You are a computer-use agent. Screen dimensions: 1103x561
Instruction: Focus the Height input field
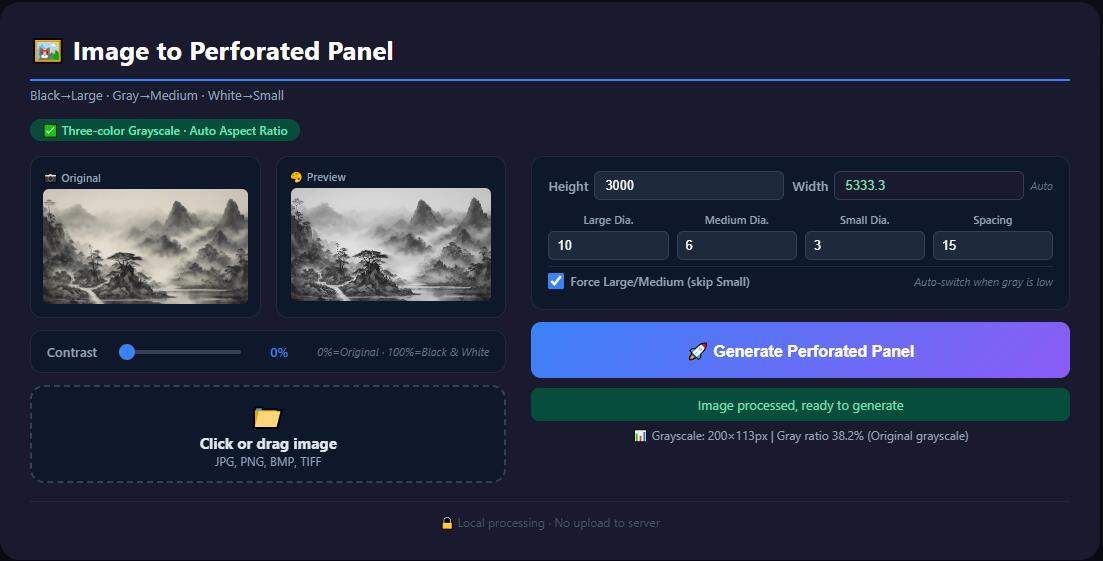[x=689, y=186]
